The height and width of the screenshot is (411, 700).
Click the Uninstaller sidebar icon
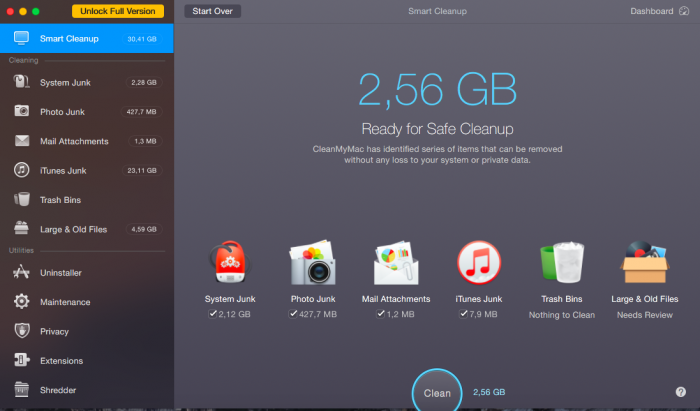coord(21,272)
